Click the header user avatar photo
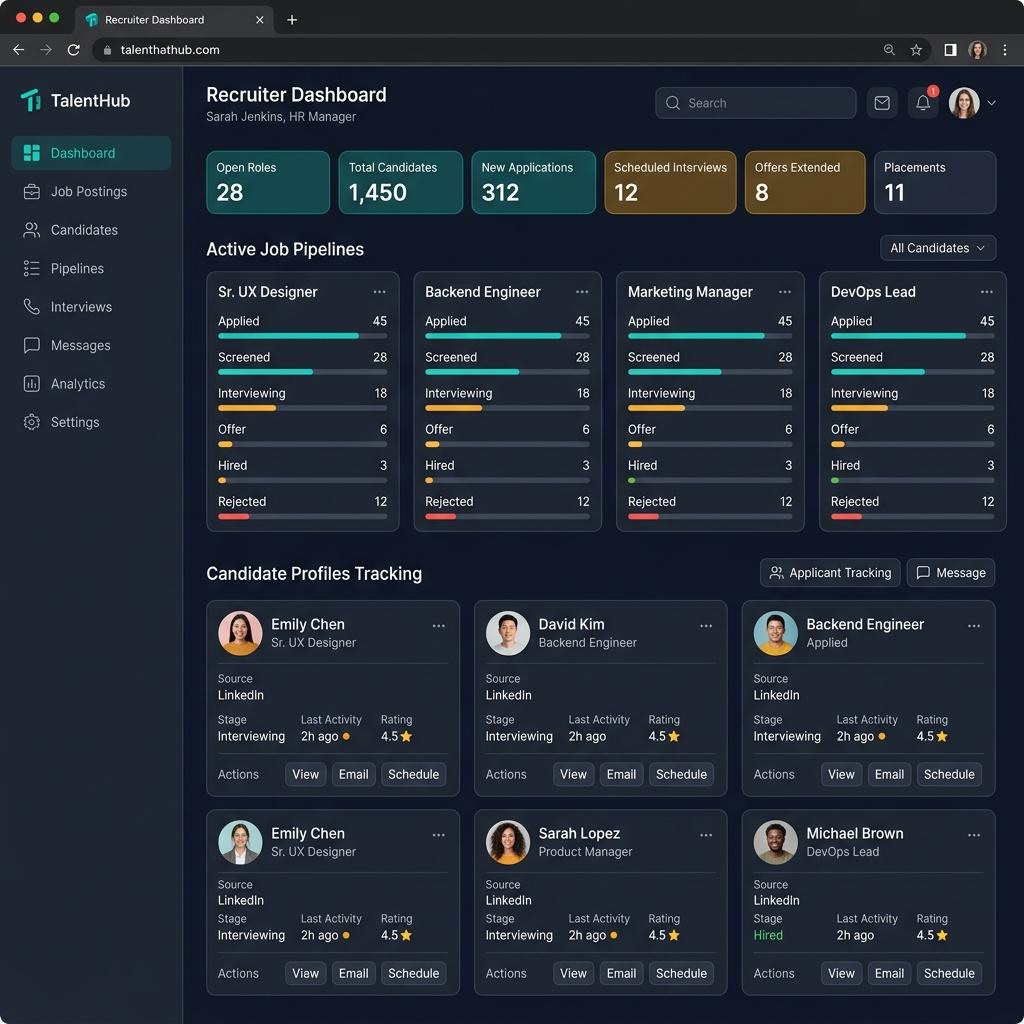The width and height of the screenshot is (1024, 1024). point(964,103)
